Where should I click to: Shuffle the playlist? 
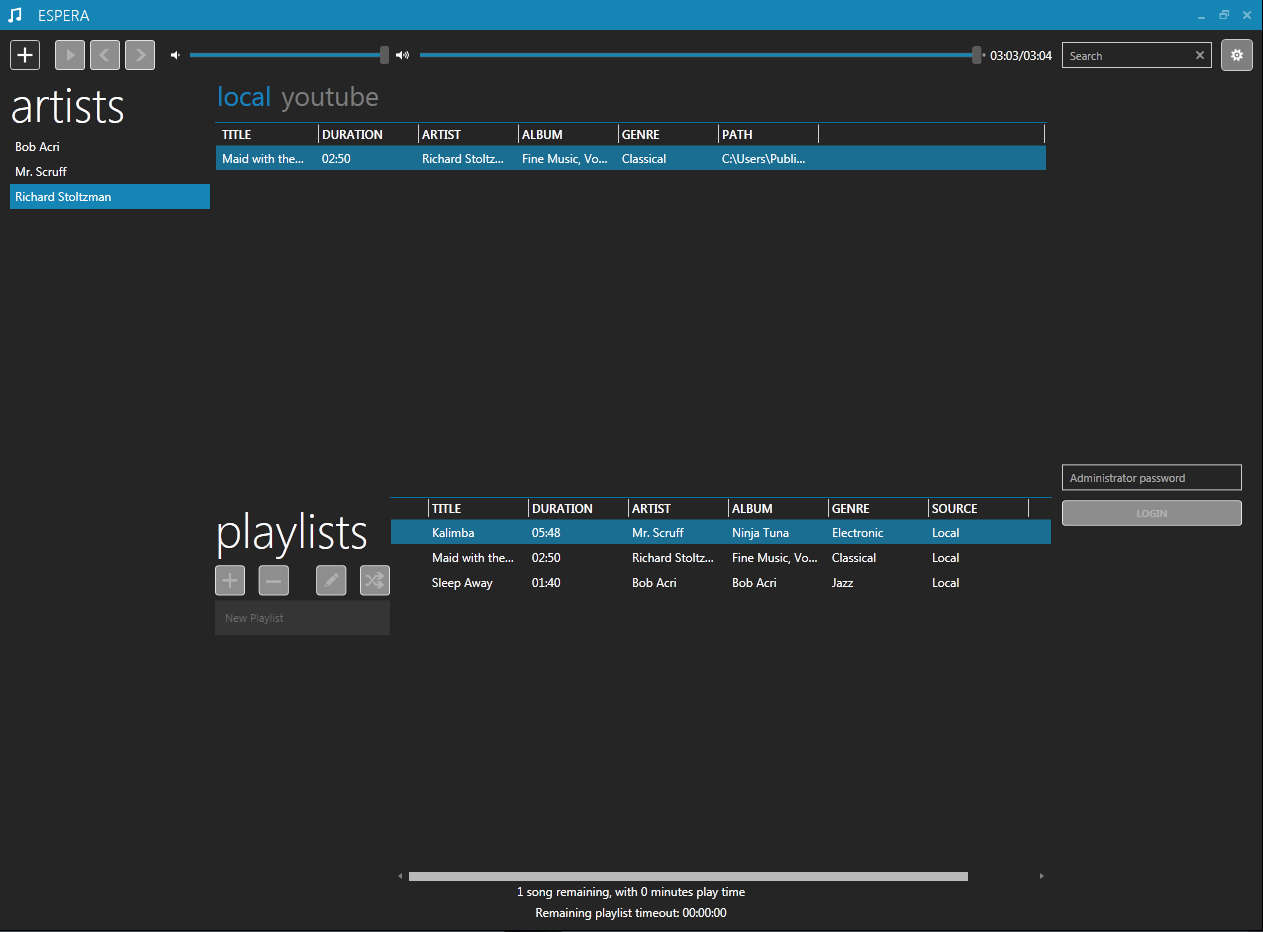point(375,581)
